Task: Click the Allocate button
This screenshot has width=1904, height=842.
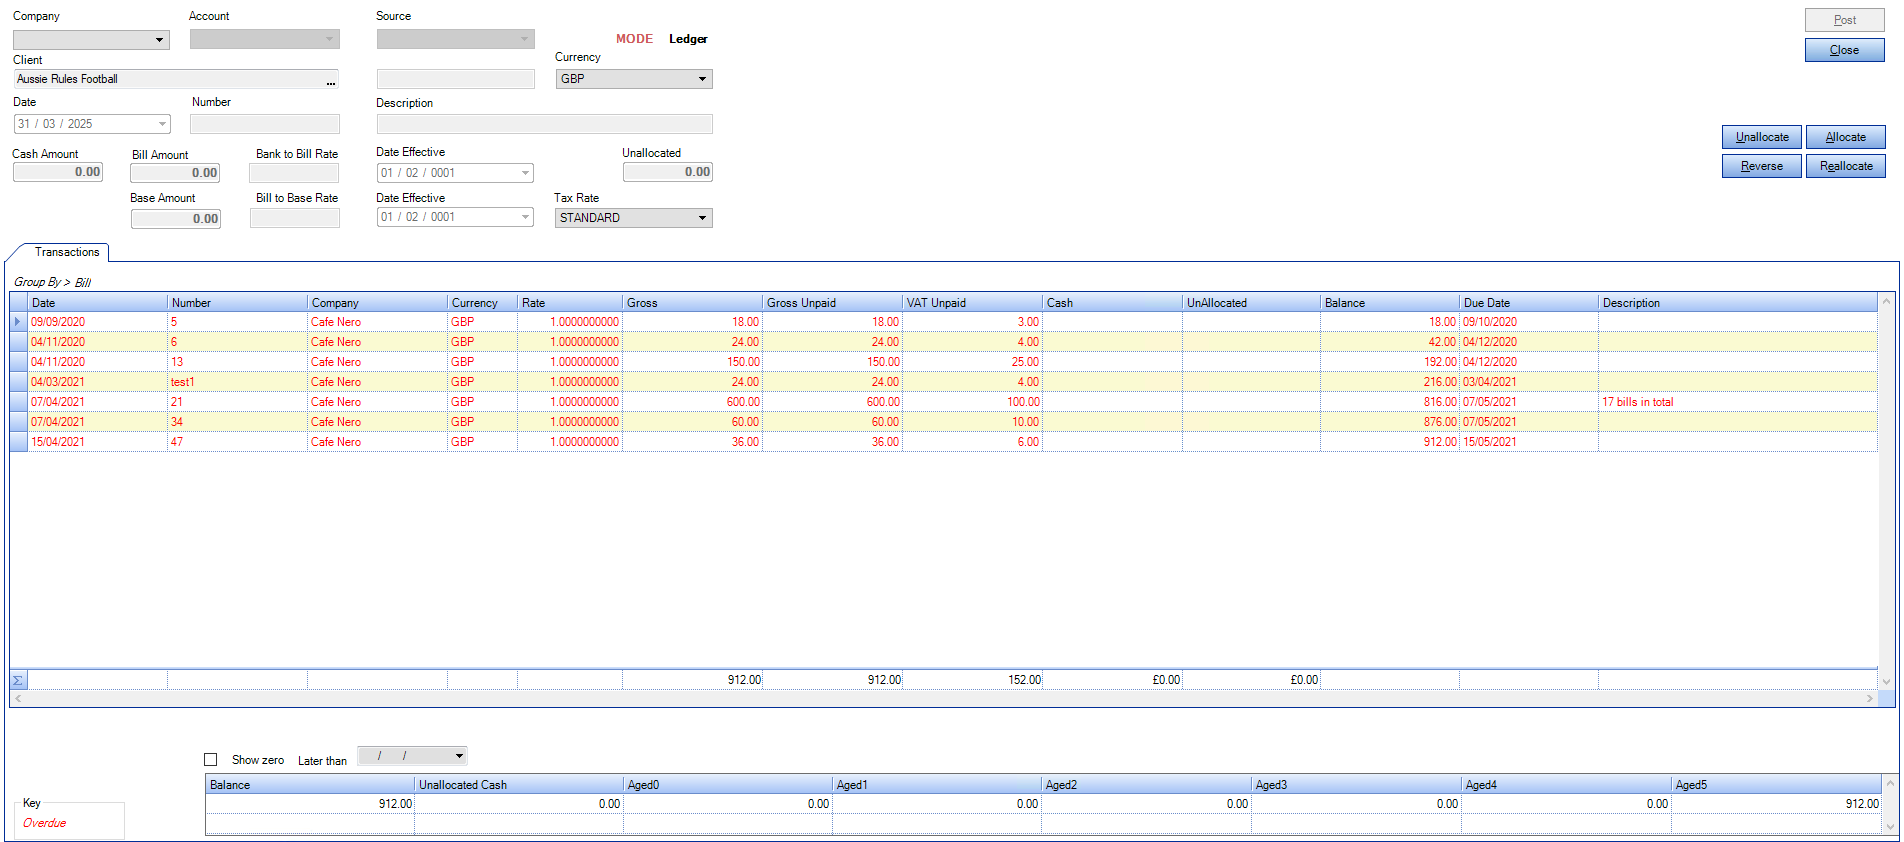Action: [1846, 137]
